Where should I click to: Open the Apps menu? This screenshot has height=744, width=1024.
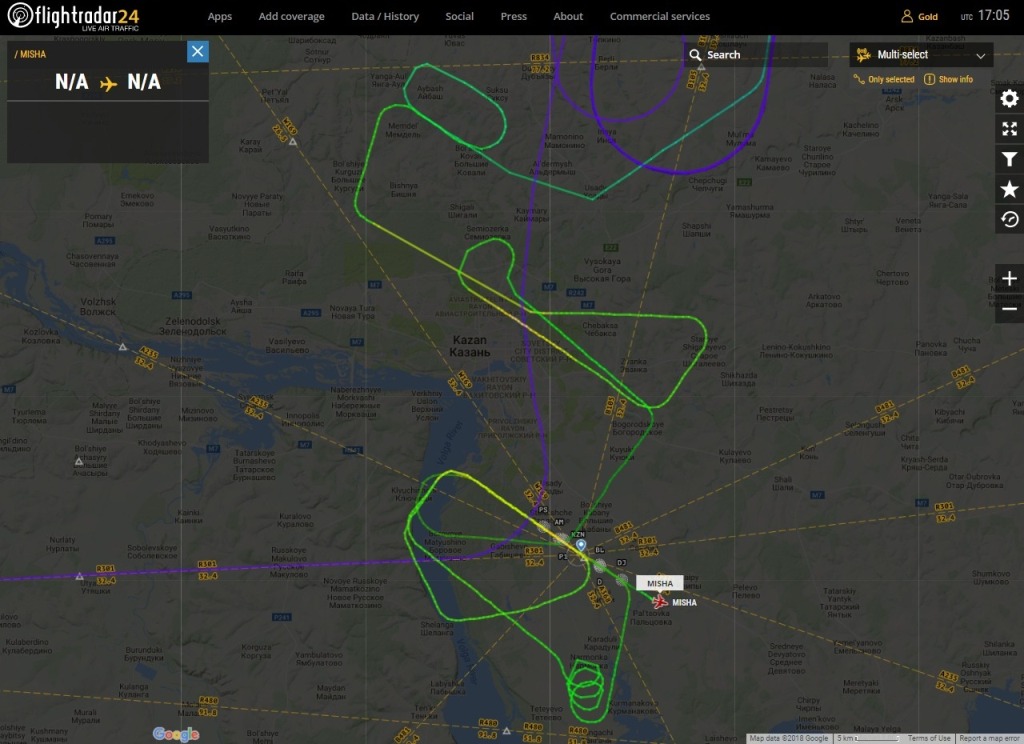(x=219, y=16)
